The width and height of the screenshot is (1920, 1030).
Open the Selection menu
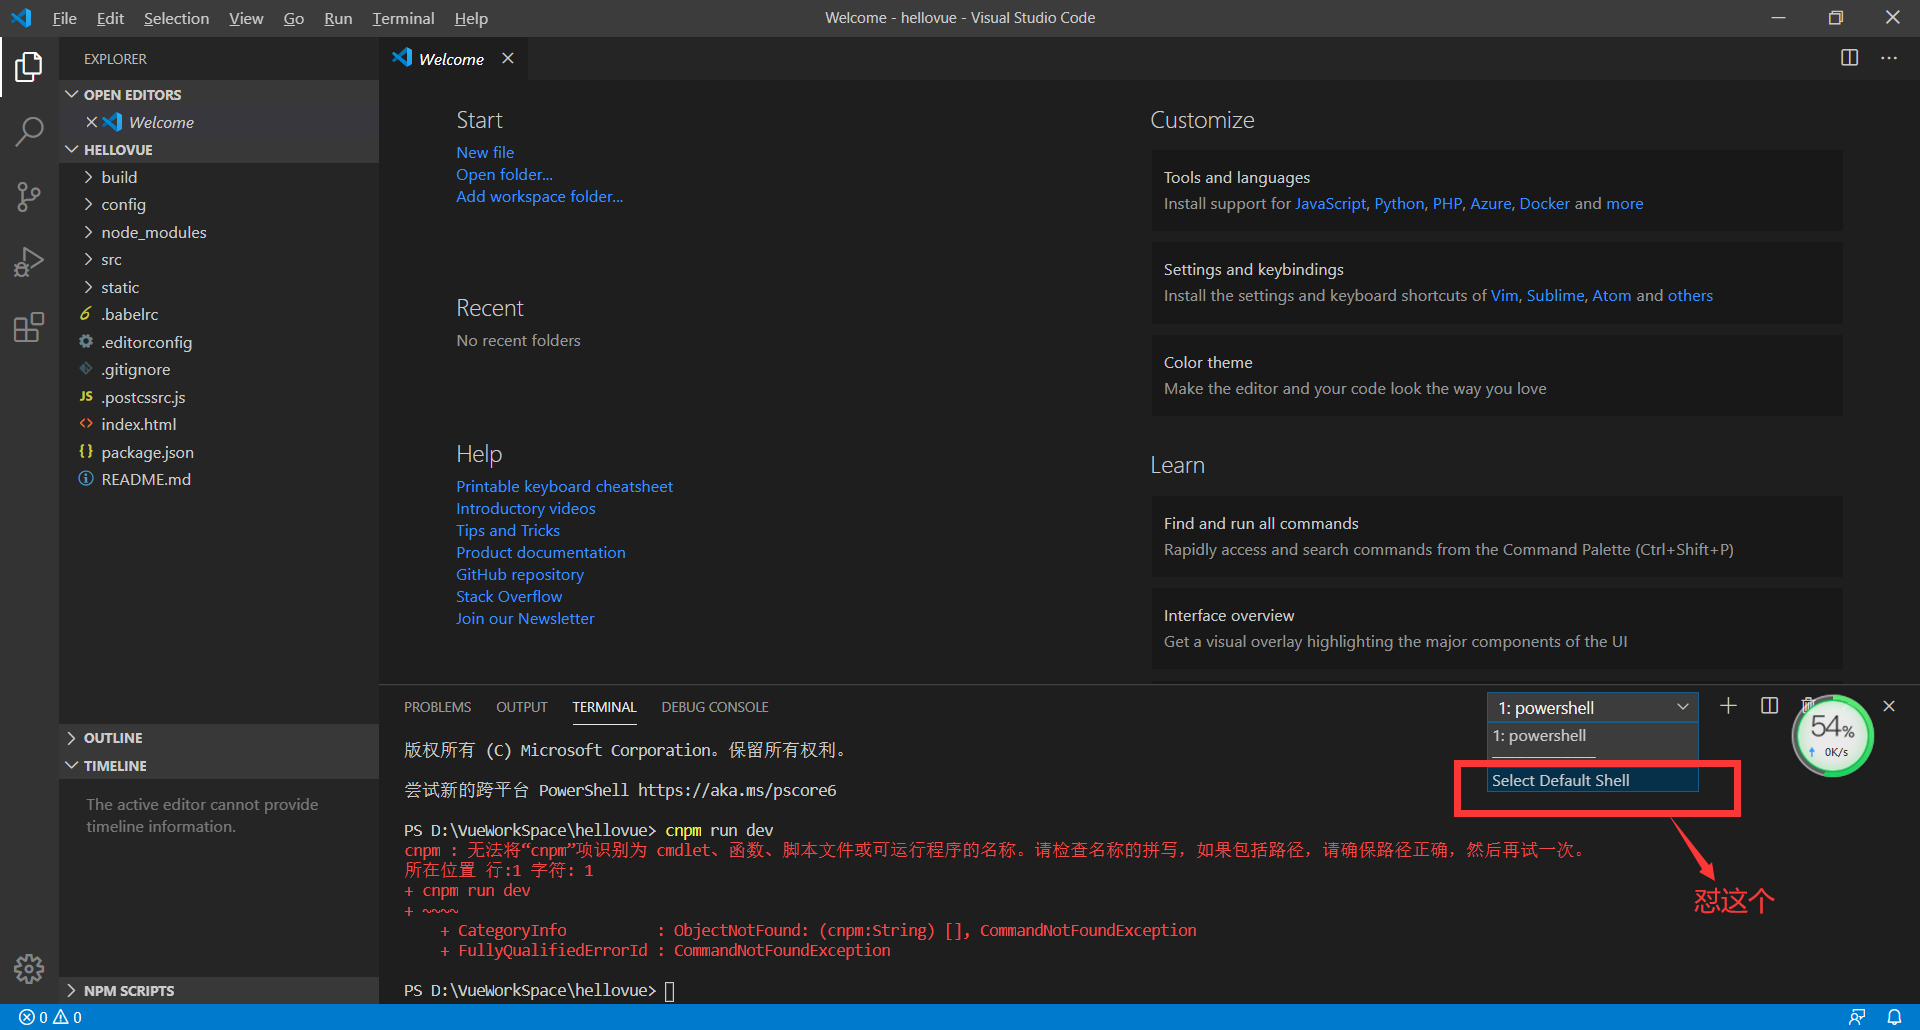(176, 18)
